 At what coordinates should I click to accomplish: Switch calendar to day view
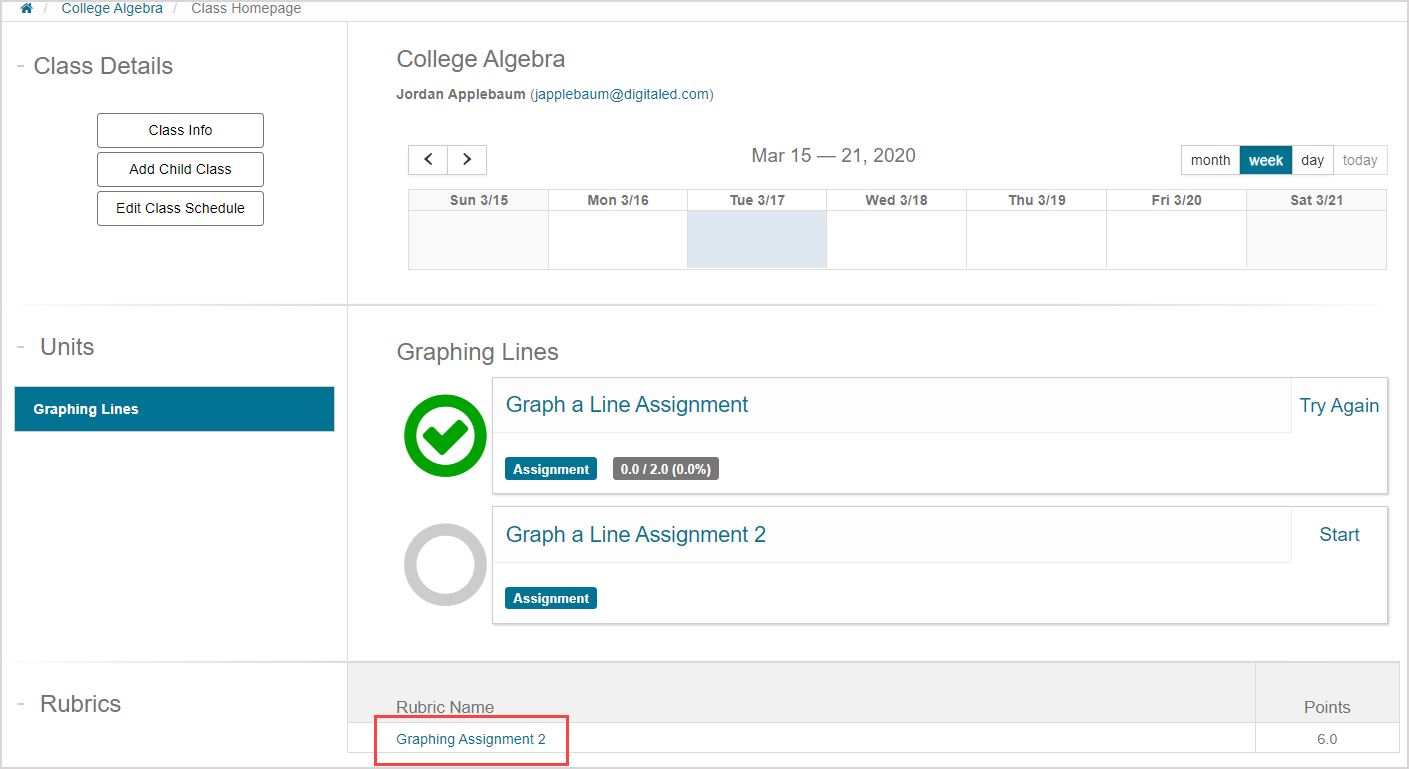[x=1312, y=160]
